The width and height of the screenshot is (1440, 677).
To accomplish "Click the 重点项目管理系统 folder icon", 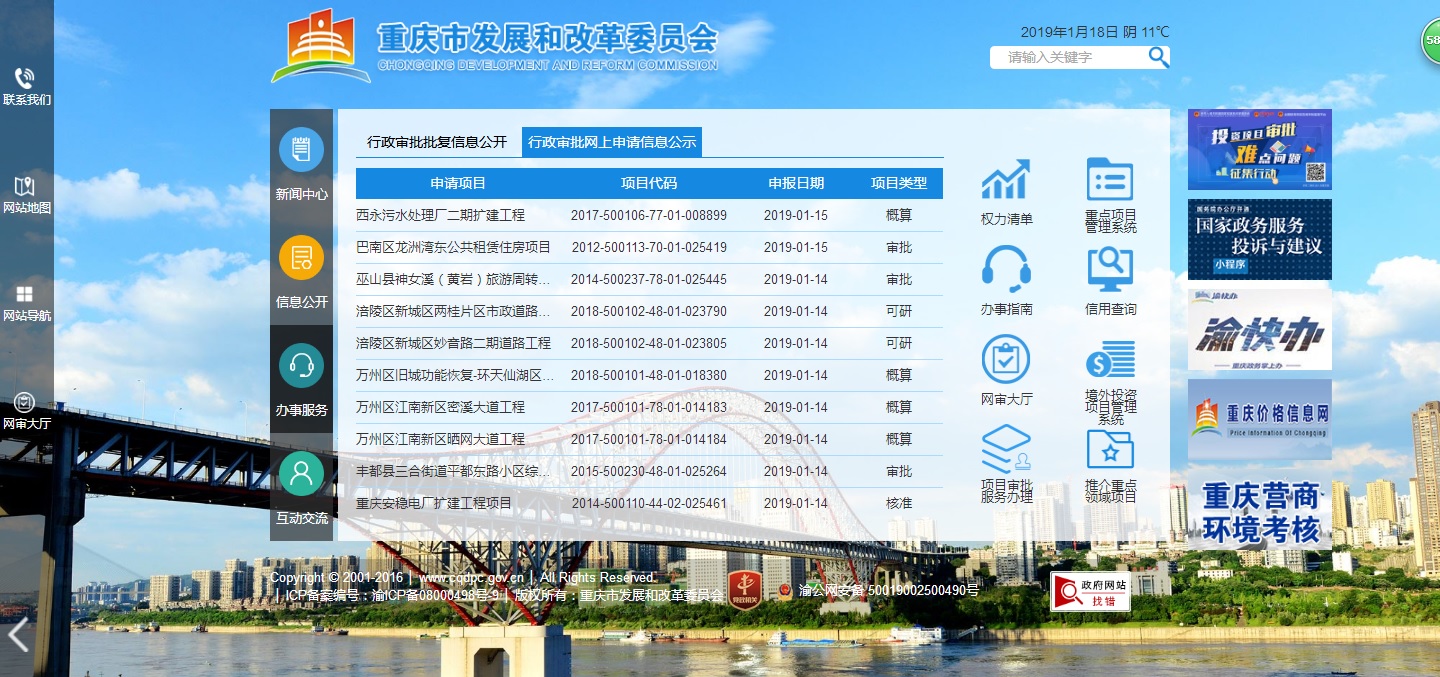I will pyautogui.click(x=1110, y=180).
